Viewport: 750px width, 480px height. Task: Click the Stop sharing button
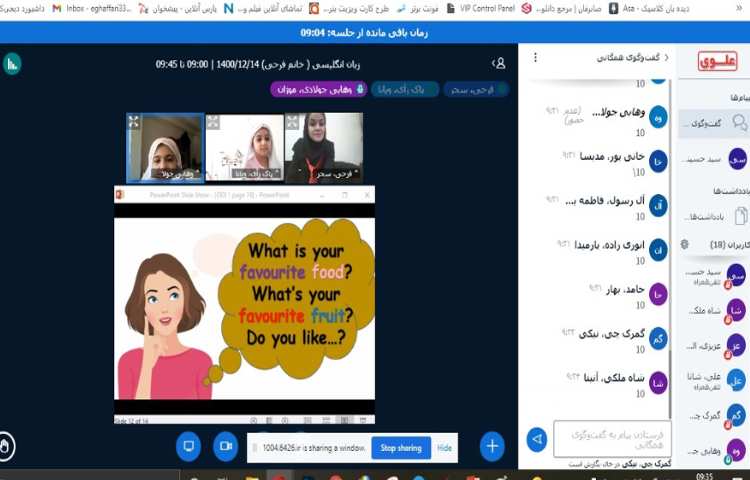[400, 448]
